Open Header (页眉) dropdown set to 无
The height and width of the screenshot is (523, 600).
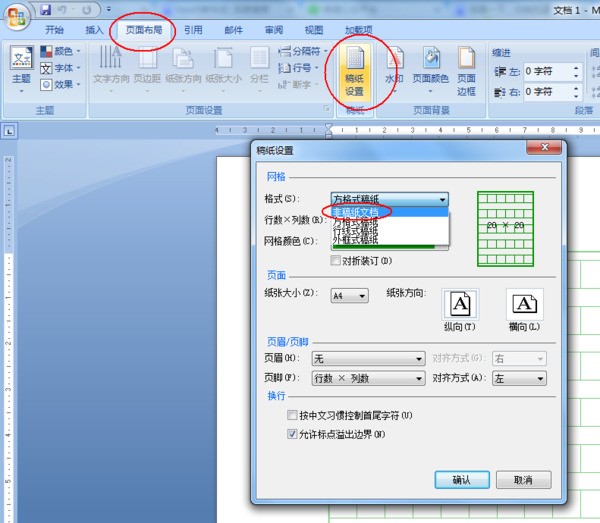[x=368, y=358]
